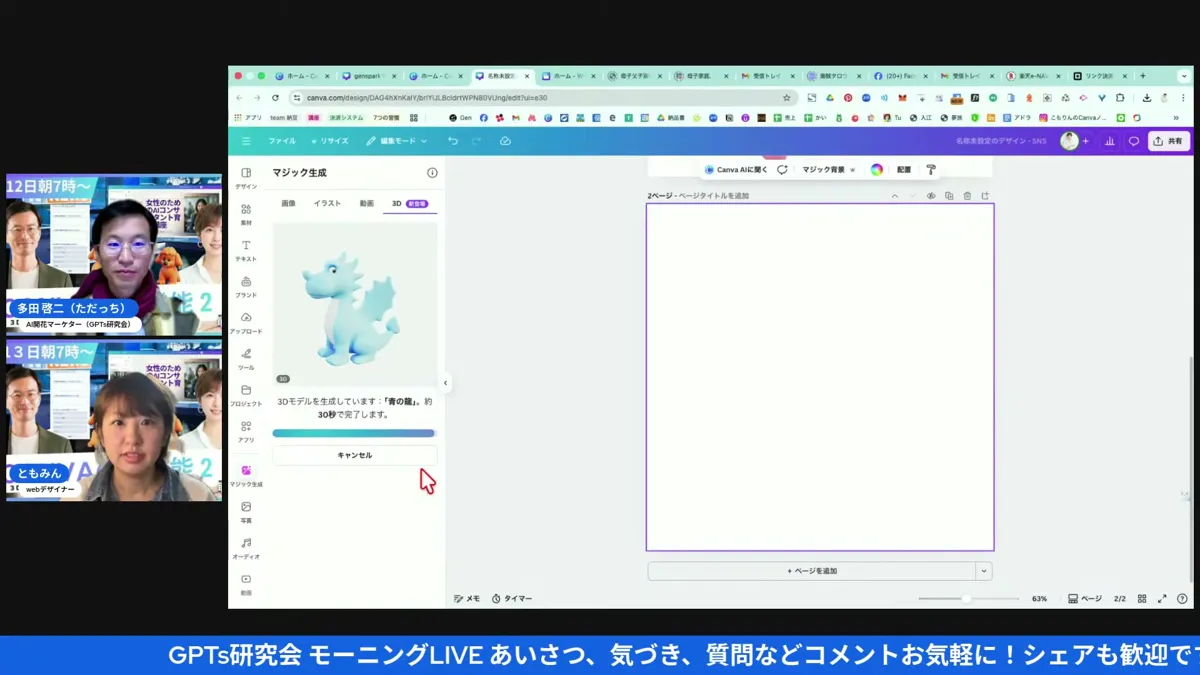Switch to the 動画 tab in マジック生成
Screen dimensions: 1200x675
pyautogui.click(x=367, y=203)
